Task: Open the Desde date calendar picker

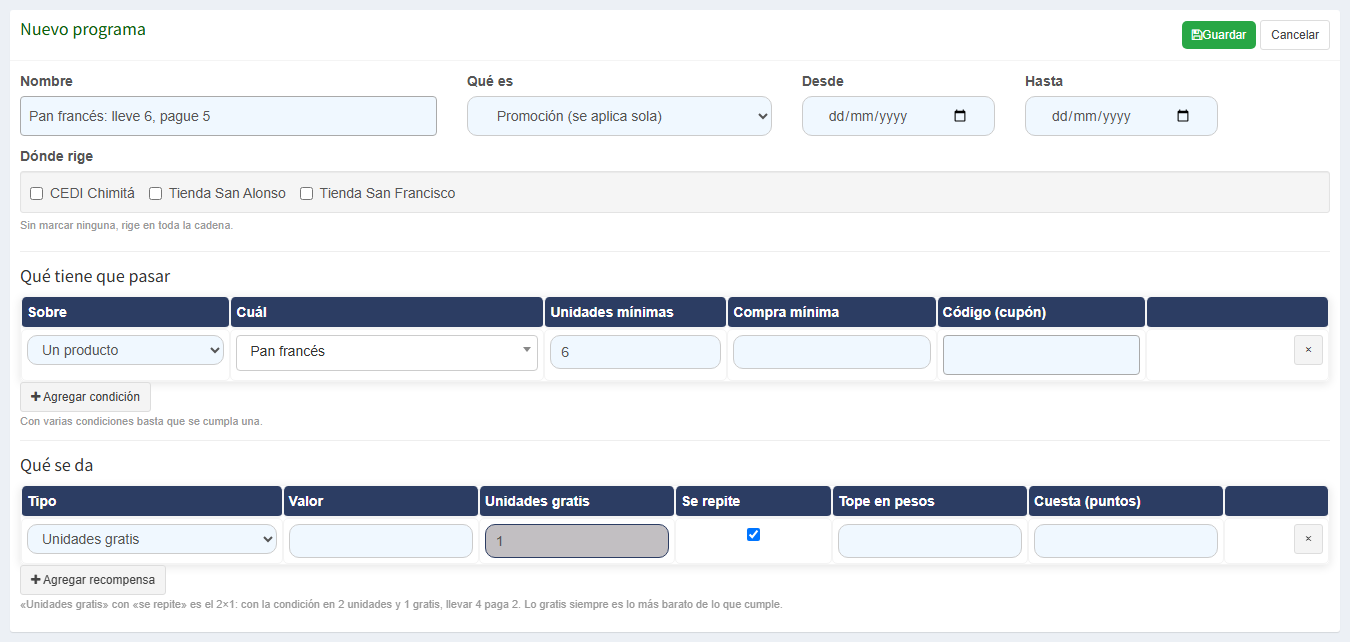Action: [960, 116]
